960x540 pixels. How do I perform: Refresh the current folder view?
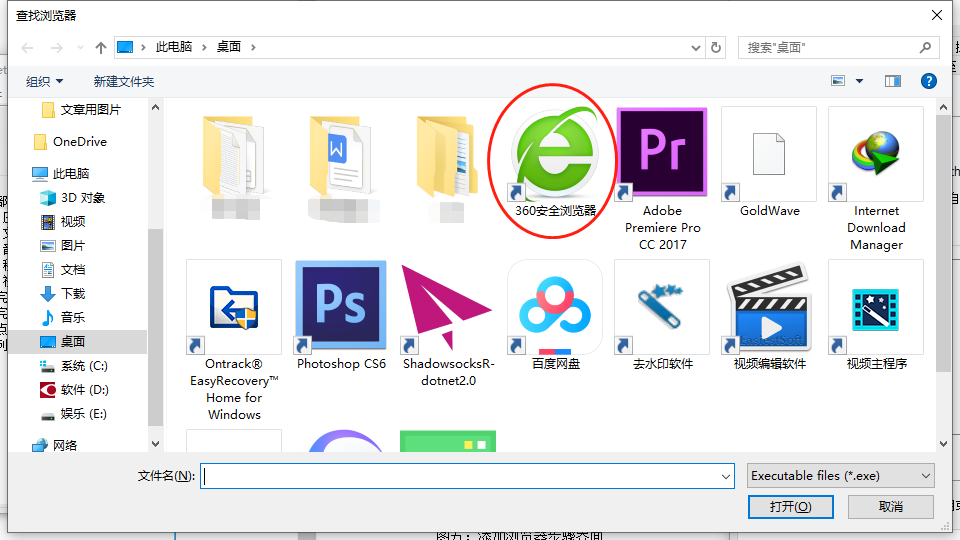(716, 47)
